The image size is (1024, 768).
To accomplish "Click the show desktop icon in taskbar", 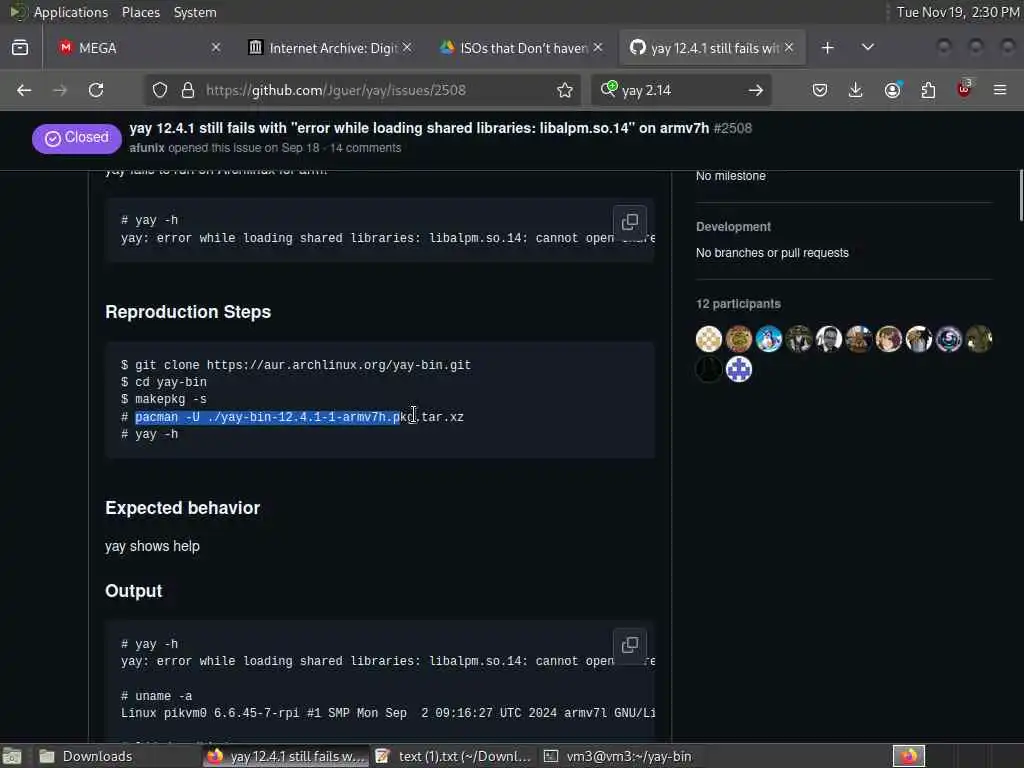I will pyautogui.click(x=12, y=756).
